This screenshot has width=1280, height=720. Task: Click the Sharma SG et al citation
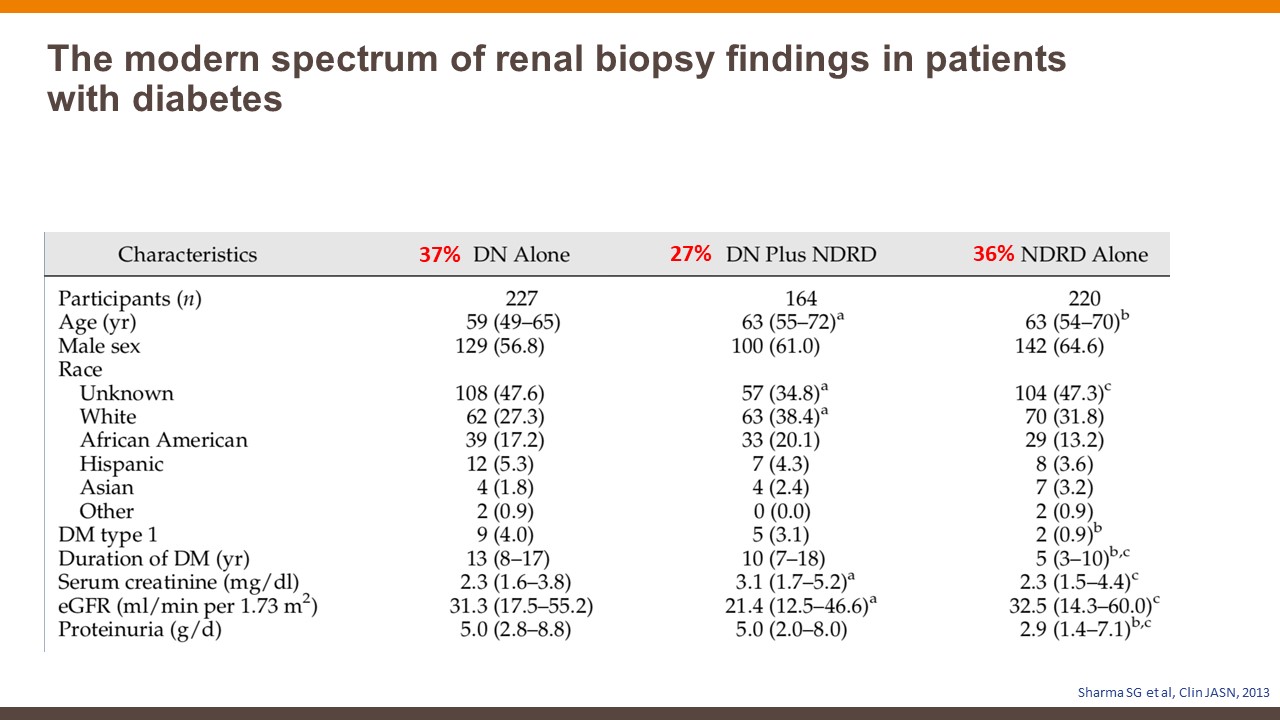coord(1171,690)
